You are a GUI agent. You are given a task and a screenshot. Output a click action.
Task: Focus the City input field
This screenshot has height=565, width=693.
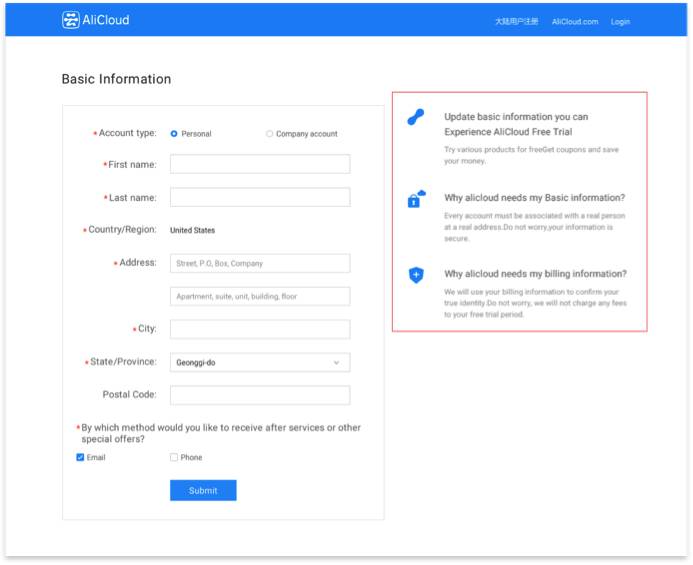point(260,329)
